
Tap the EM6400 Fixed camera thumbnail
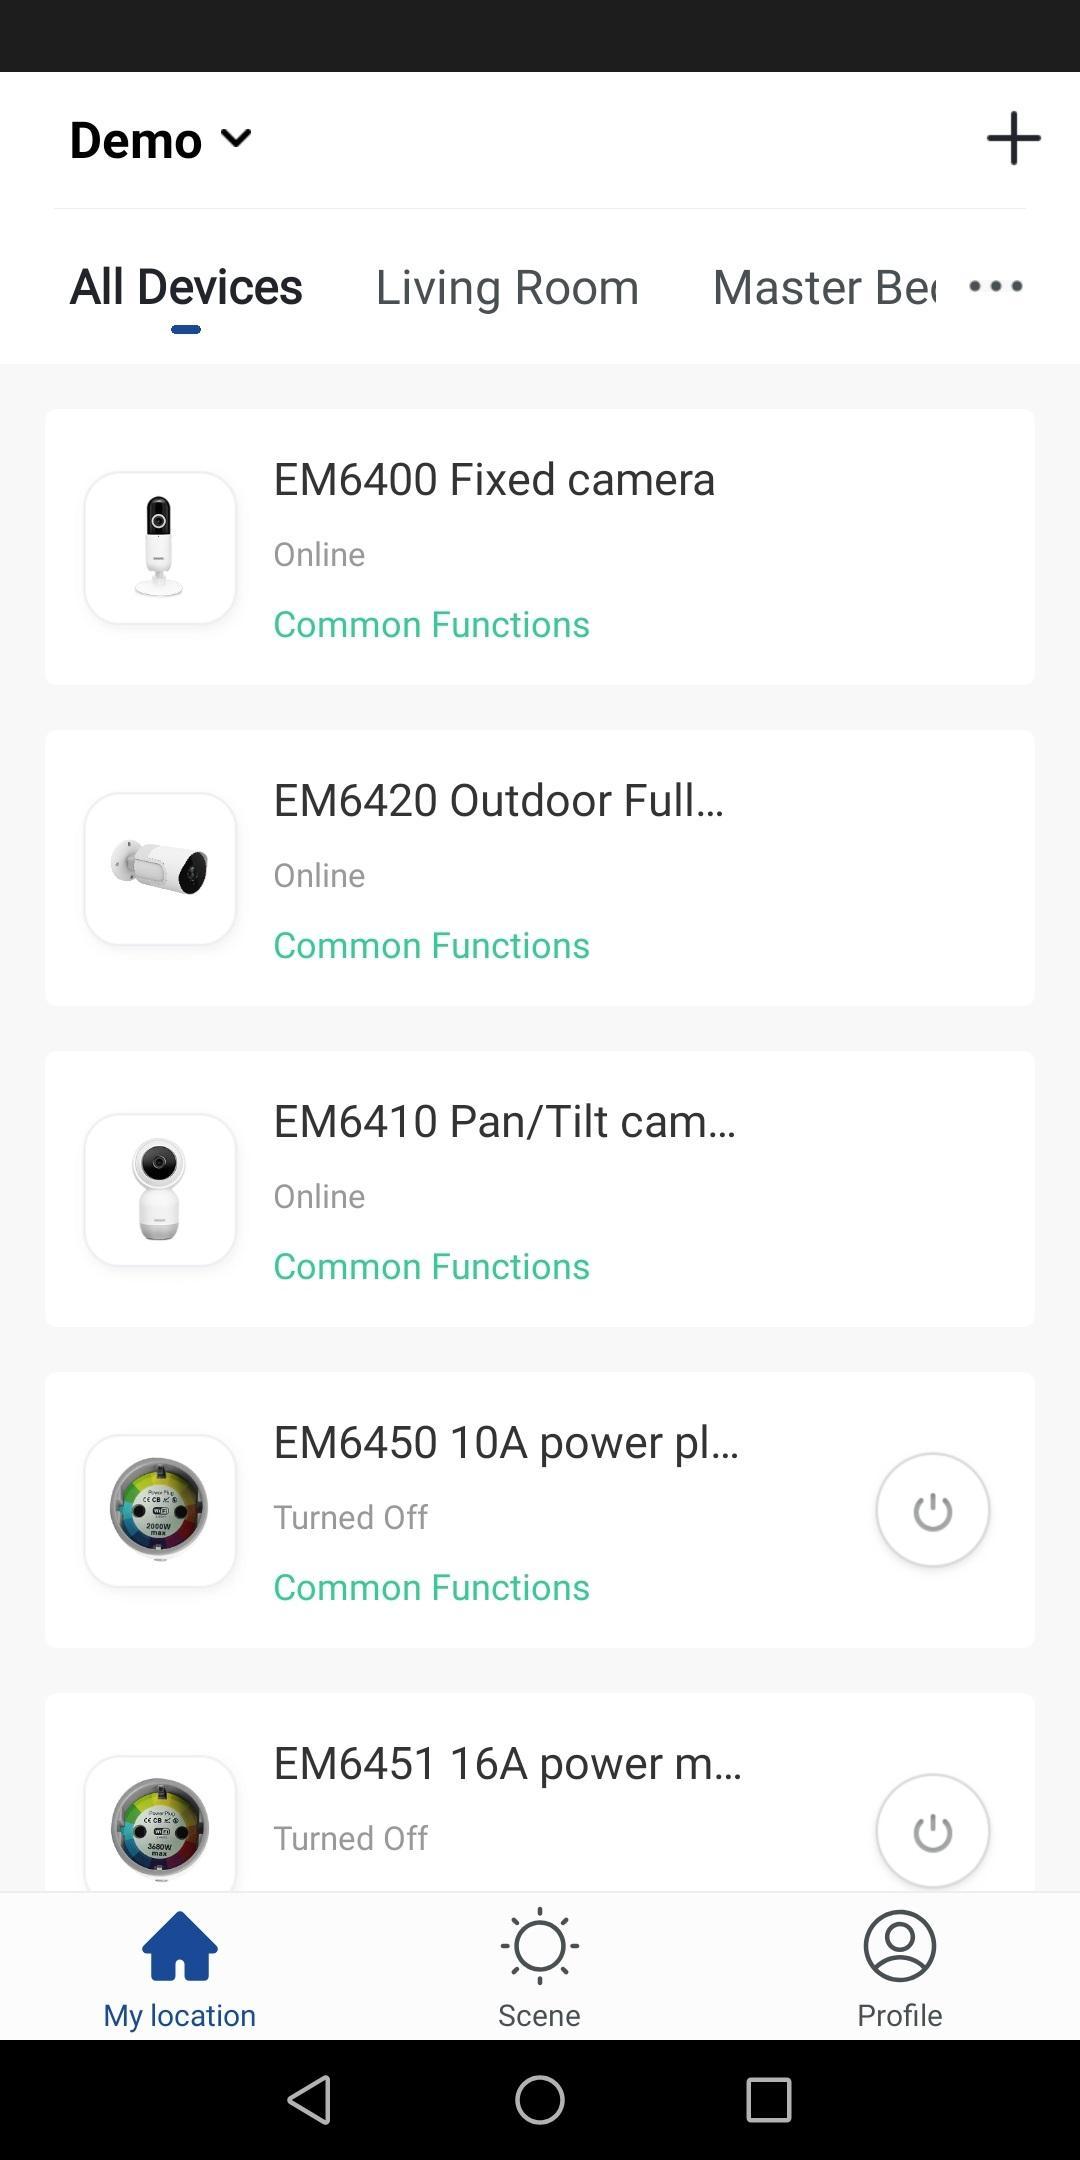click(x=160, y=548)
